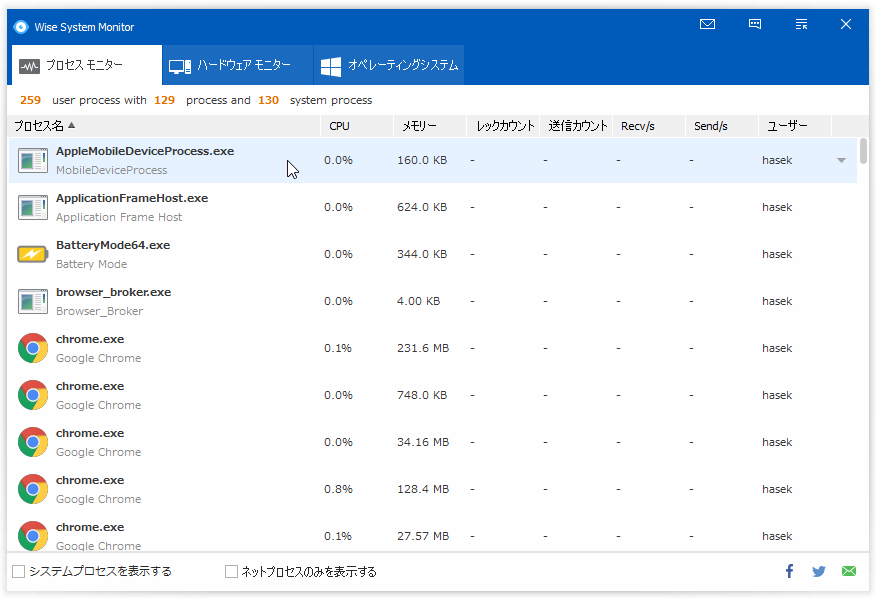Open the feedback chat icon in title bar
This screenshot has width=876, height=598.
click(755, 24)
